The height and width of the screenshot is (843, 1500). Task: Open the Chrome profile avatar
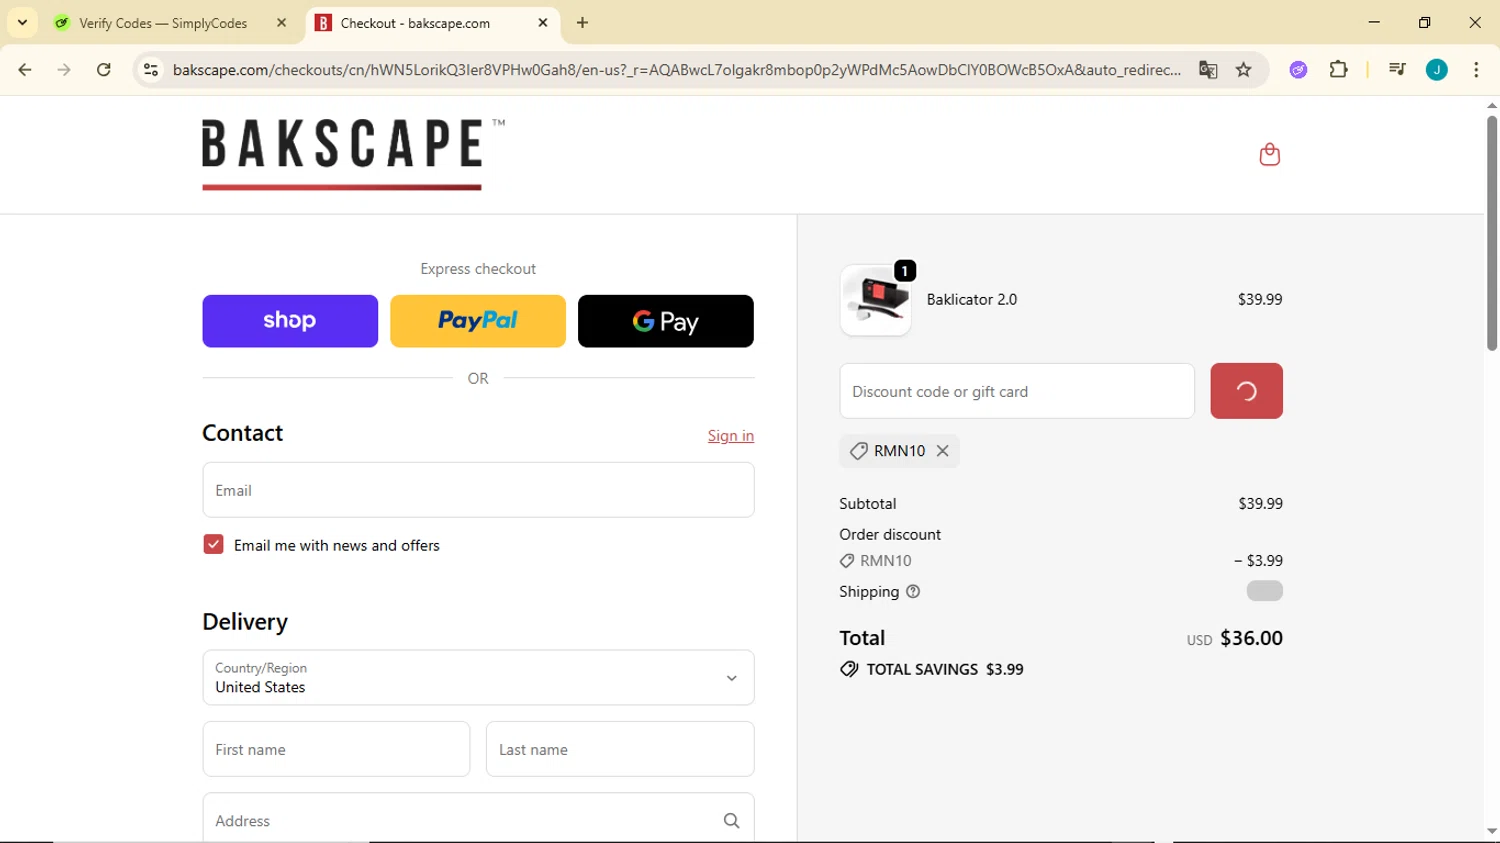(x=1436, y=70)
